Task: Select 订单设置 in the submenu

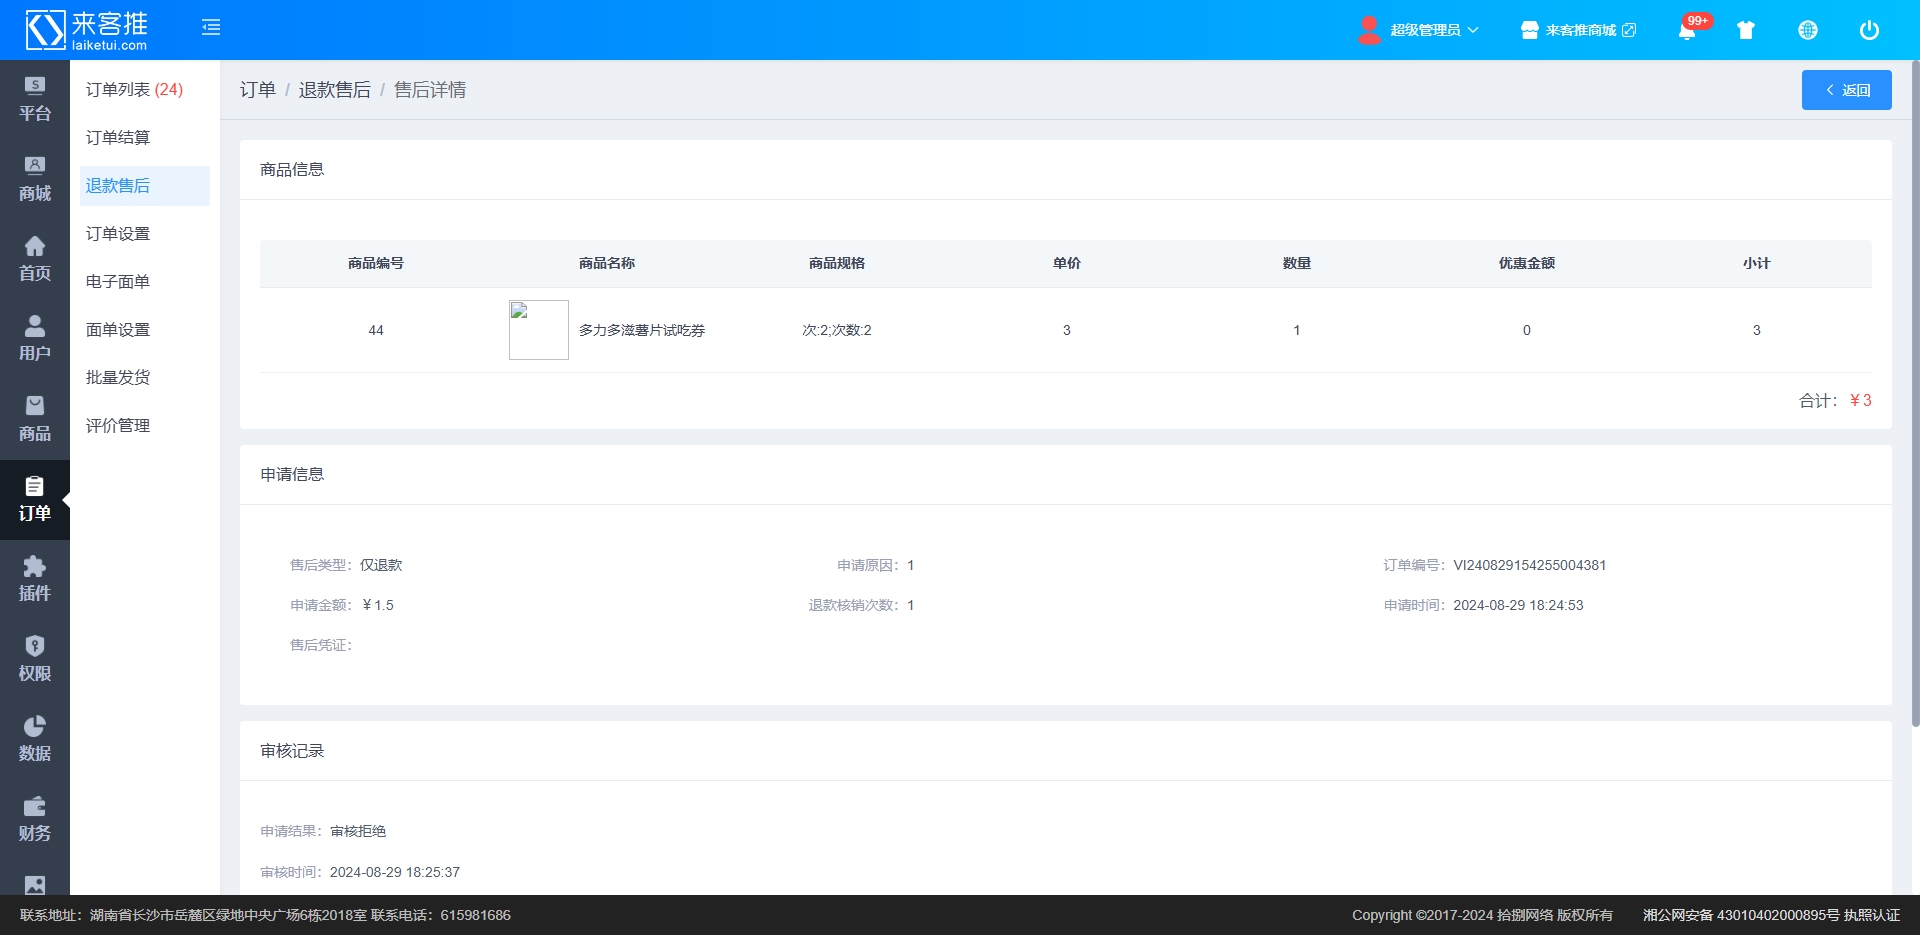Action: click(118, 234)
